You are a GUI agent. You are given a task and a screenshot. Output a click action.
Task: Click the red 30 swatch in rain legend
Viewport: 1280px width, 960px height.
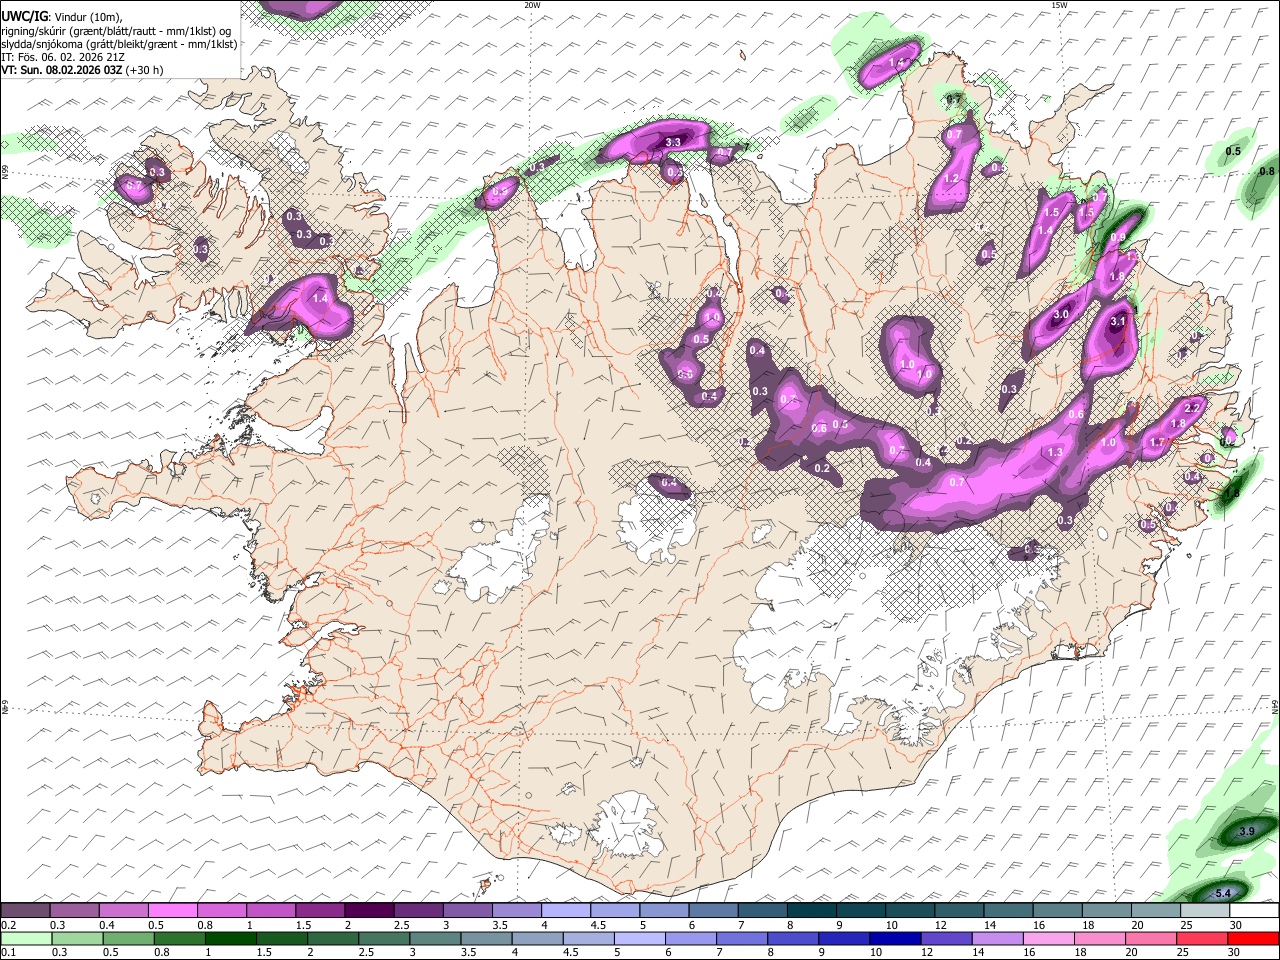coord(1253,939)
